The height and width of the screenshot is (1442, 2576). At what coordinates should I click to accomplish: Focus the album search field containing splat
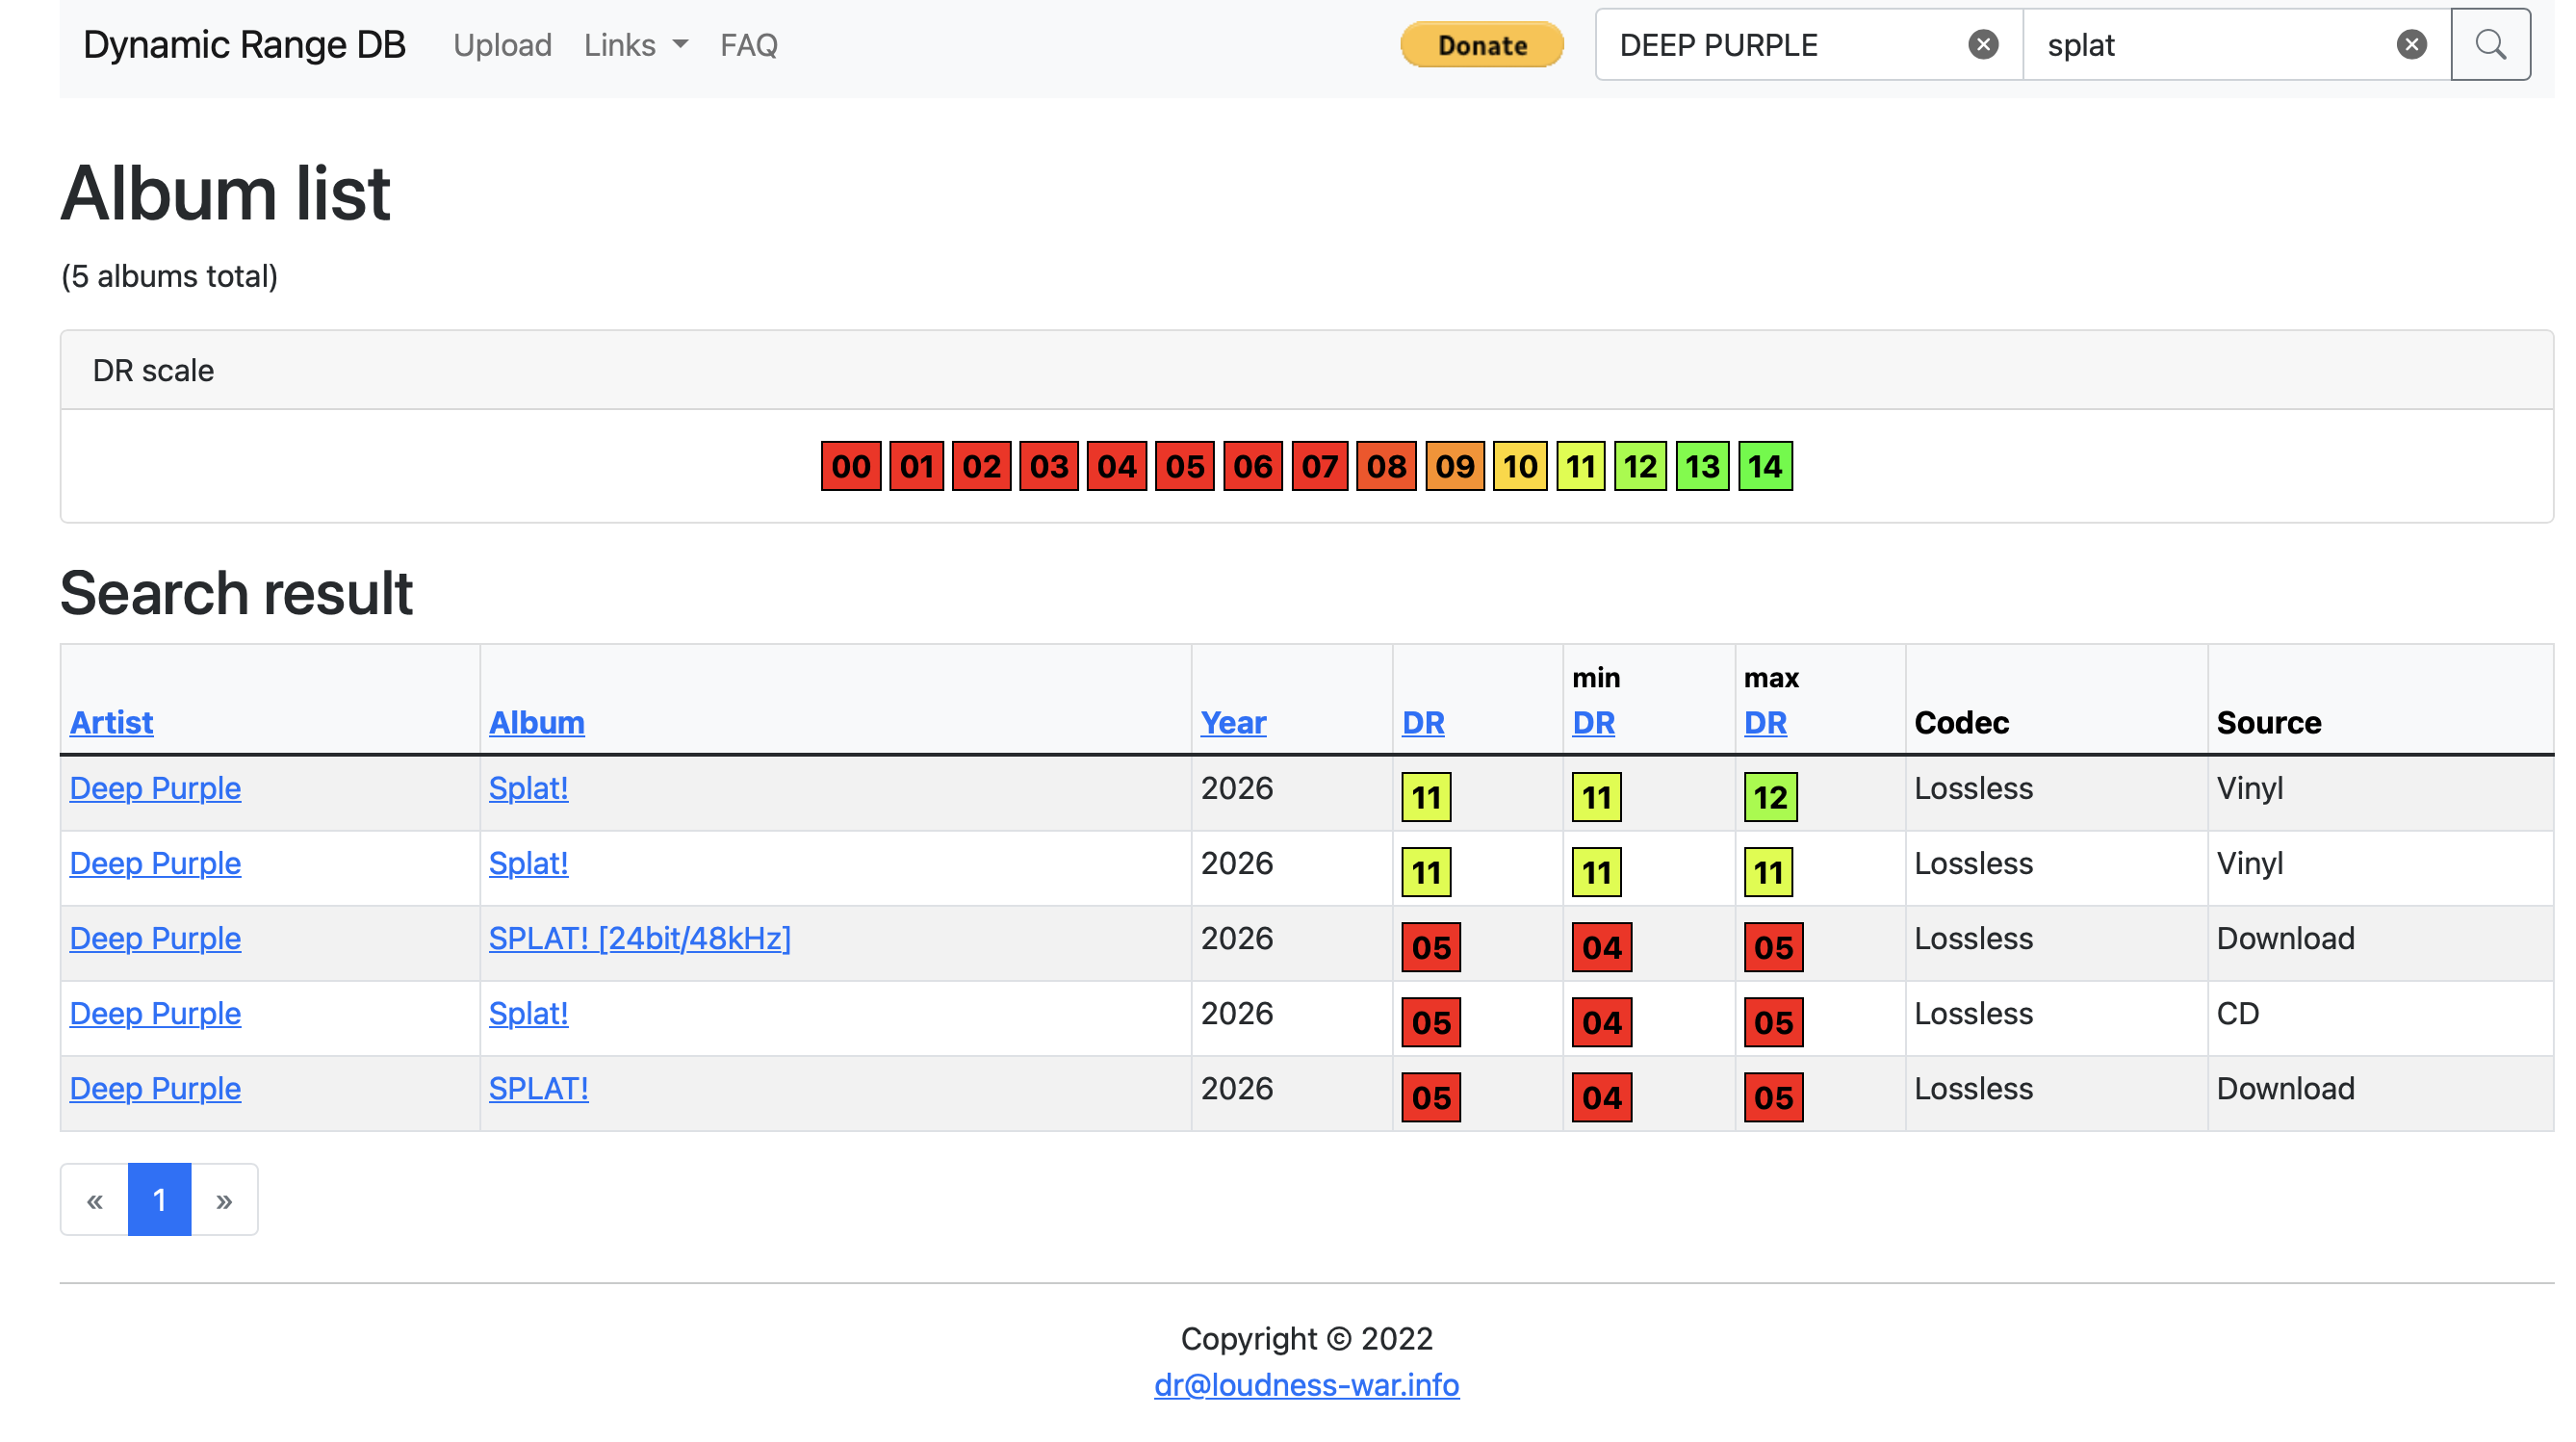(2210, 45)
